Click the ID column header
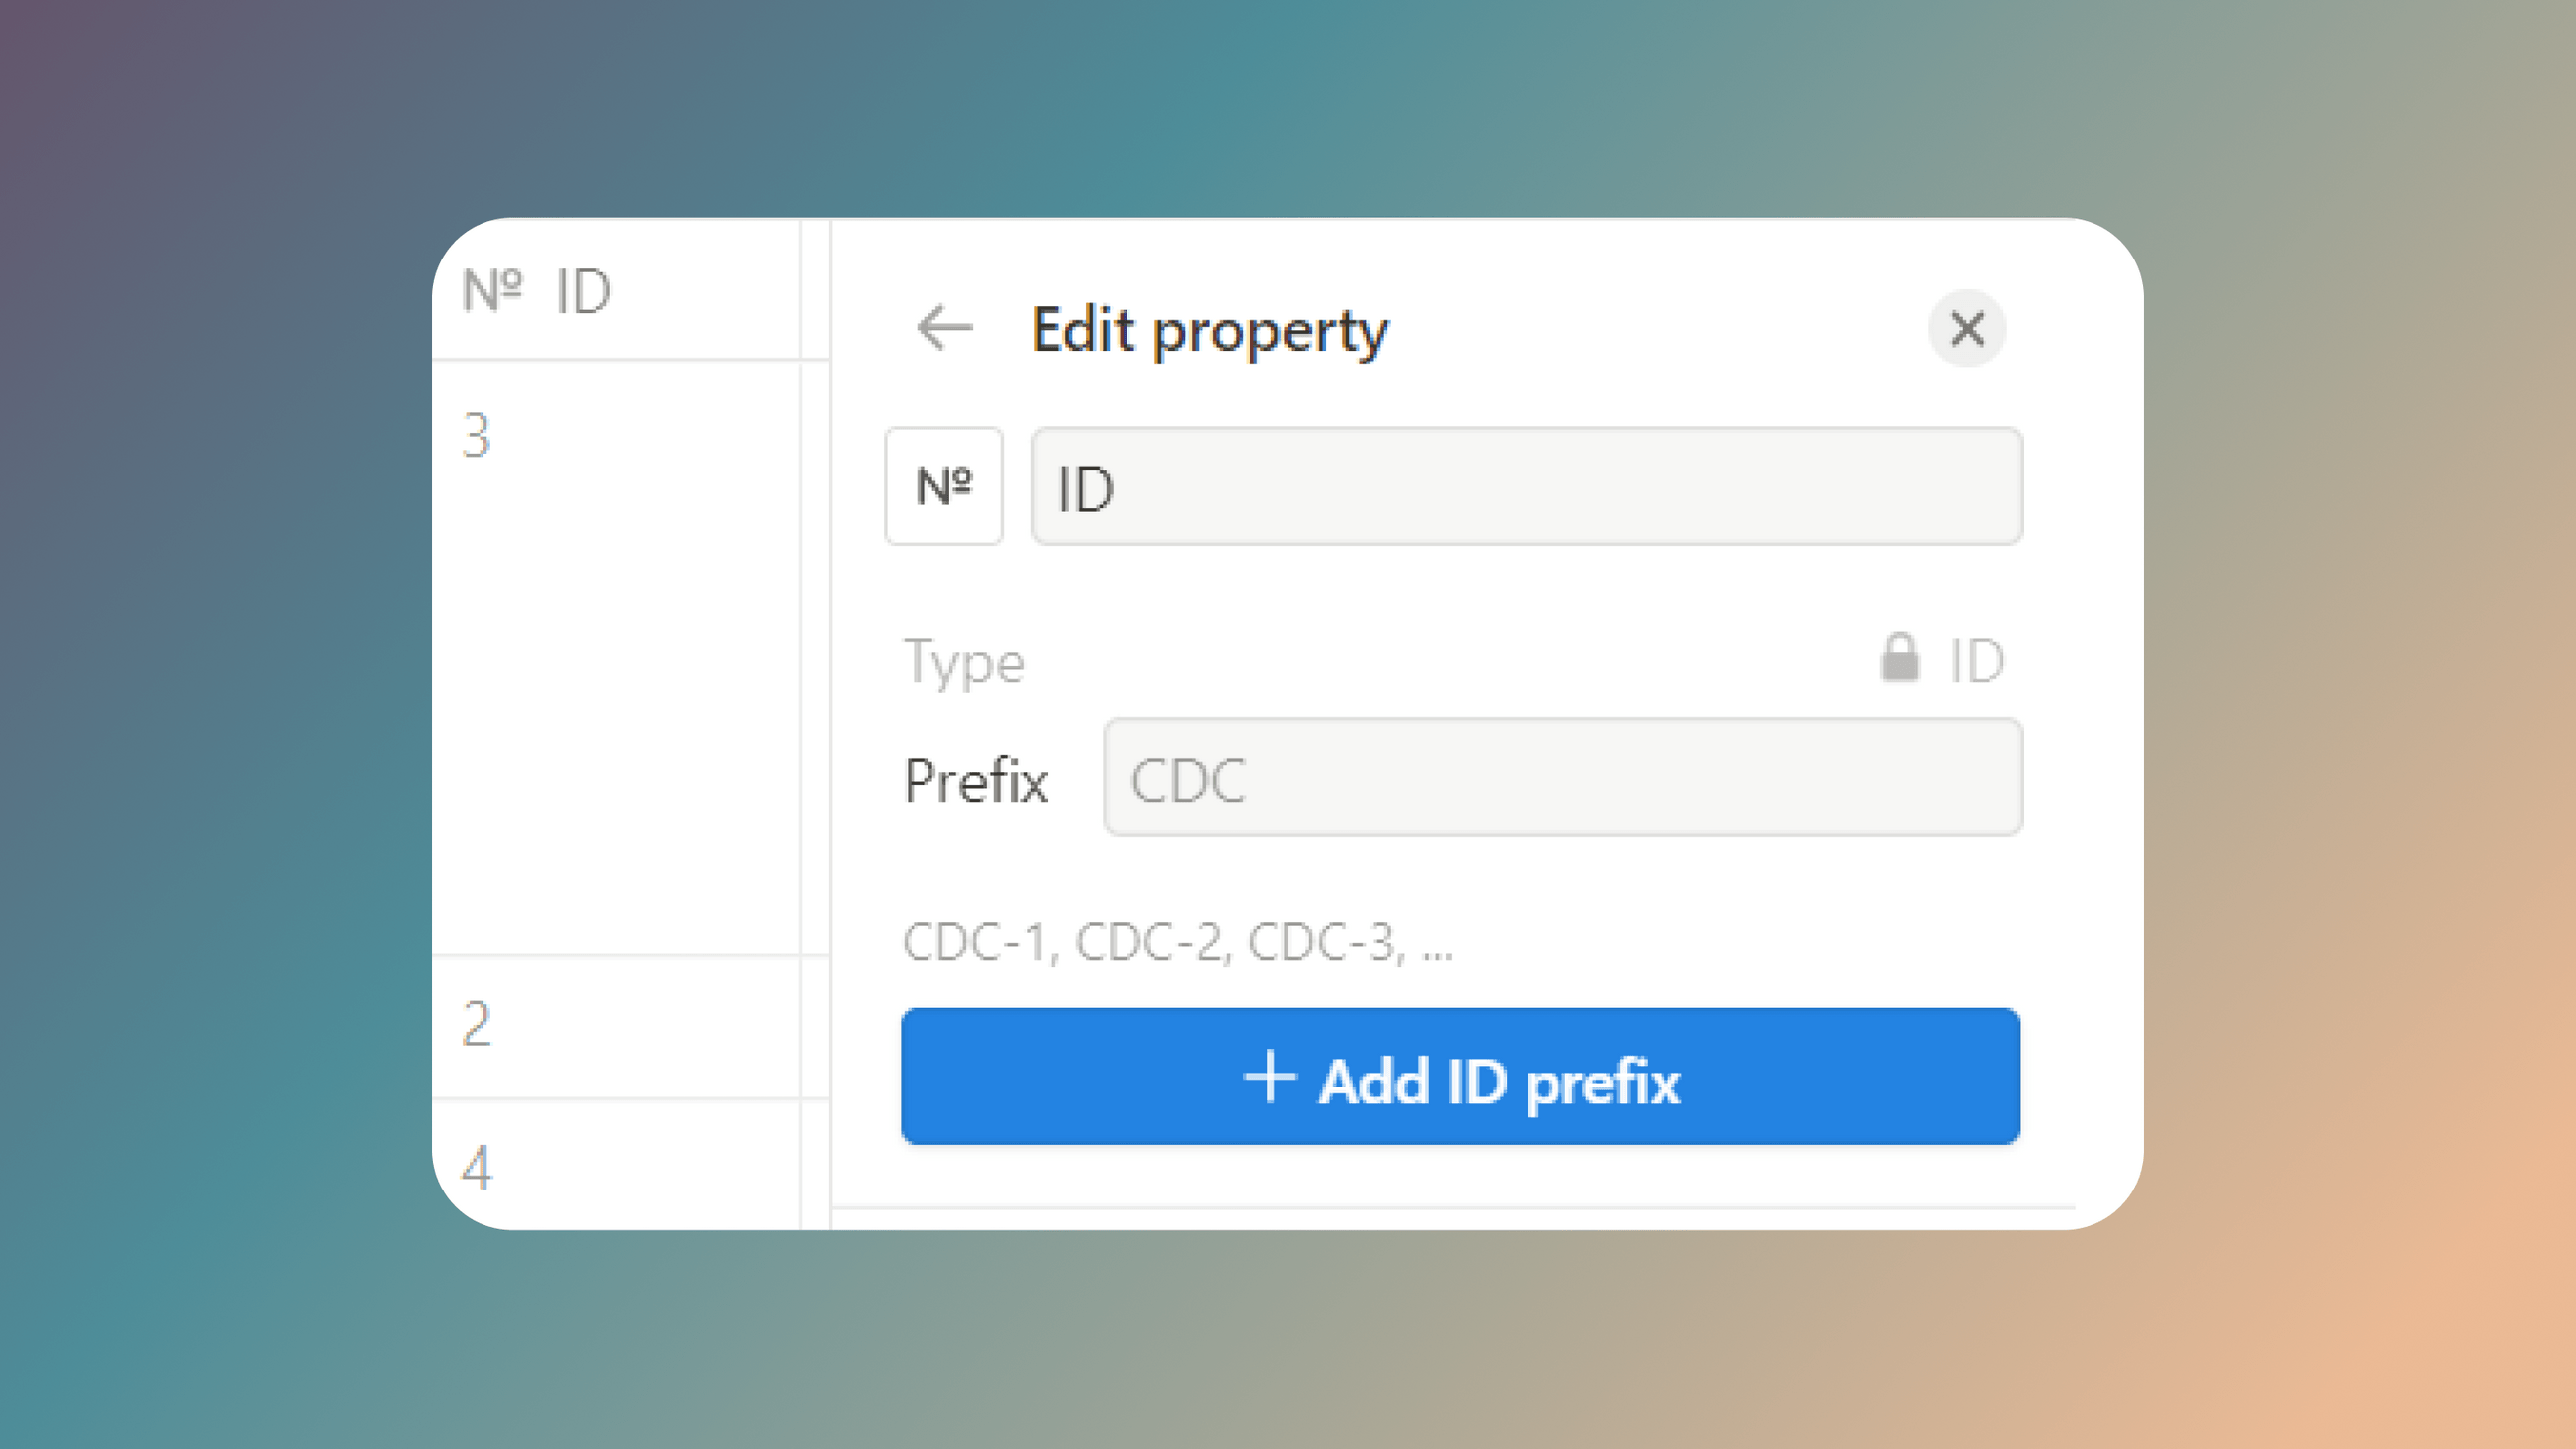The height and width of the screenshot is (1449, 2576). (585, 289)
